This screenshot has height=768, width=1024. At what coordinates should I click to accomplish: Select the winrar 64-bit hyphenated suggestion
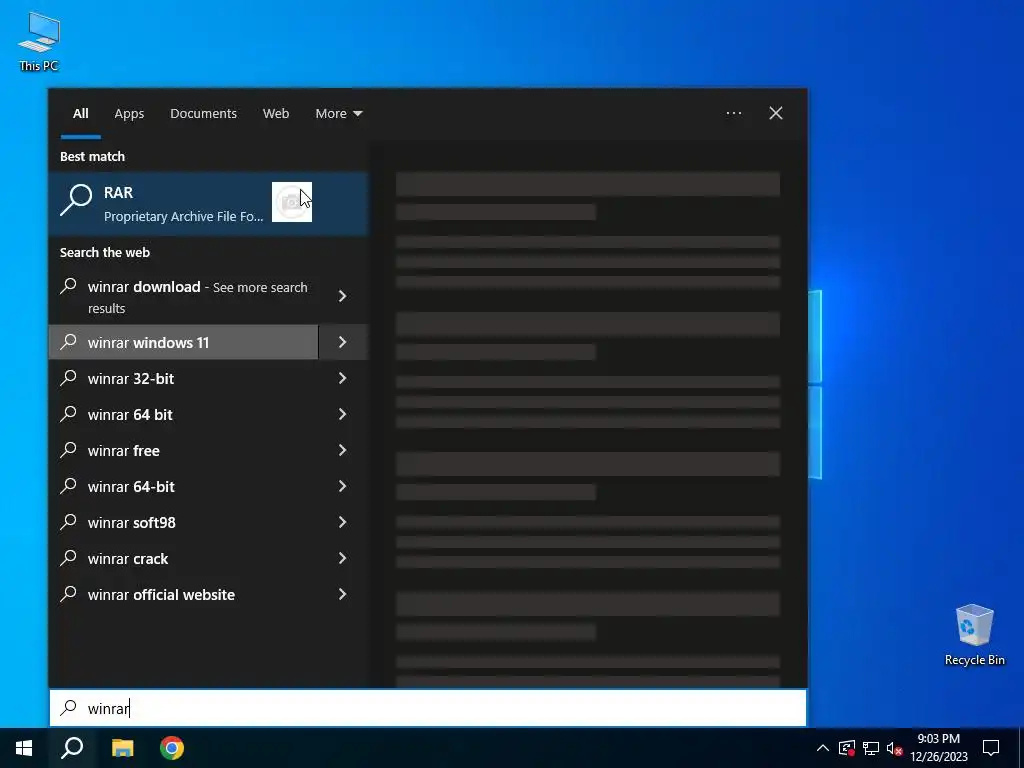[184, 486]
